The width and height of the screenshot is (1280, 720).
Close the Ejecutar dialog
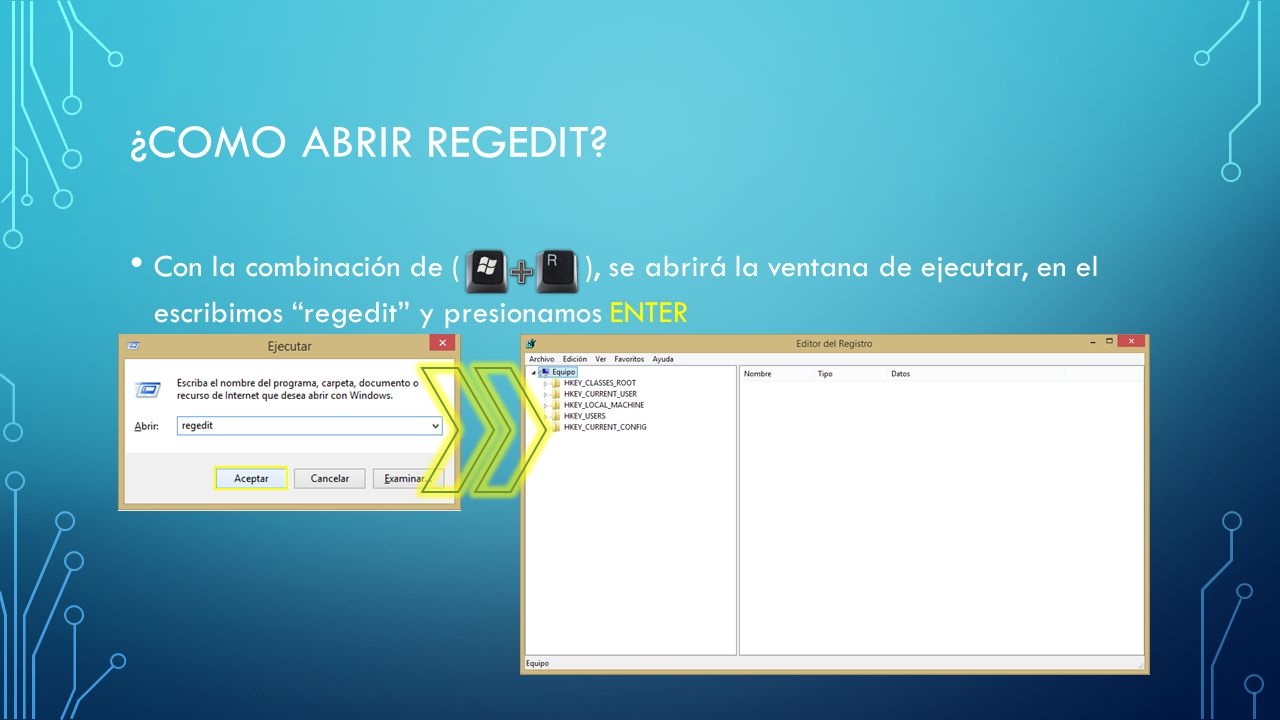[442, 343]
